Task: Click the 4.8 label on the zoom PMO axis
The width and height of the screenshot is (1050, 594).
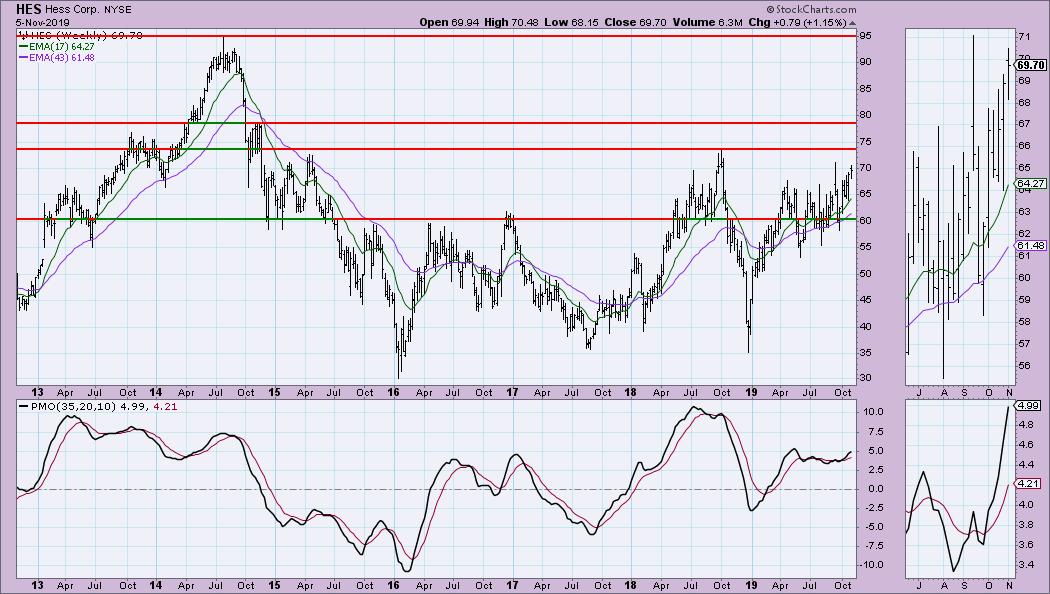Action: point(1025,425)
